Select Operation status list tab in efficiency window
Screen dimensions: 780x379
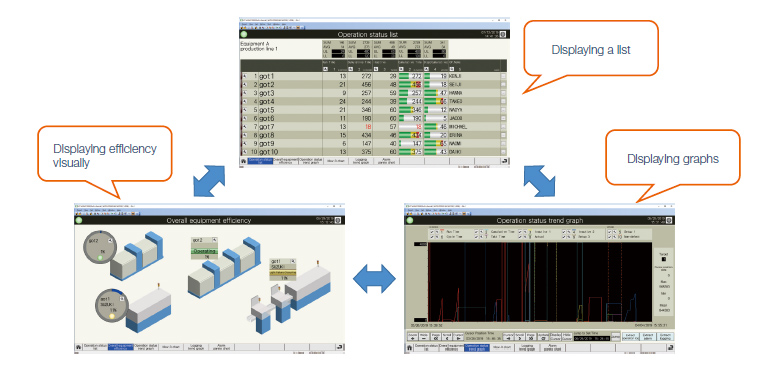click(95, 347)
